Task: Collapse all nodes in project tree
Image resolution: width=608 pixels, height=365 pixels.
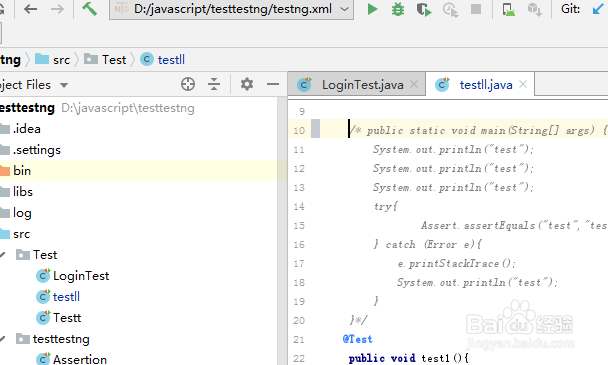Action: pos(214,84)
